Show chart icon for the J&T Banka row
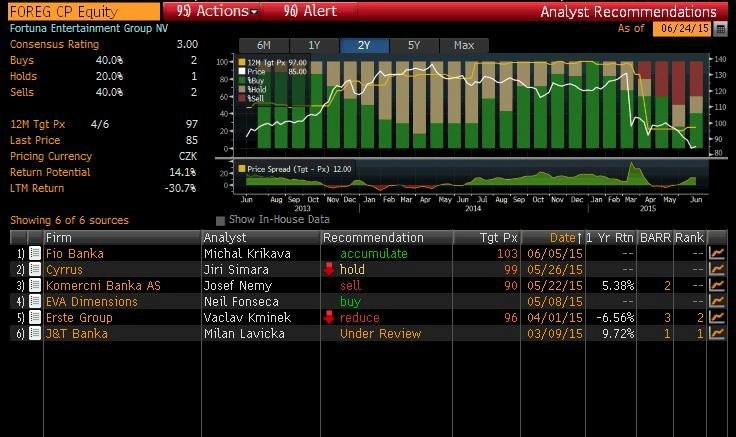Viewport: 736px width, 437px height. click(717, 333)
